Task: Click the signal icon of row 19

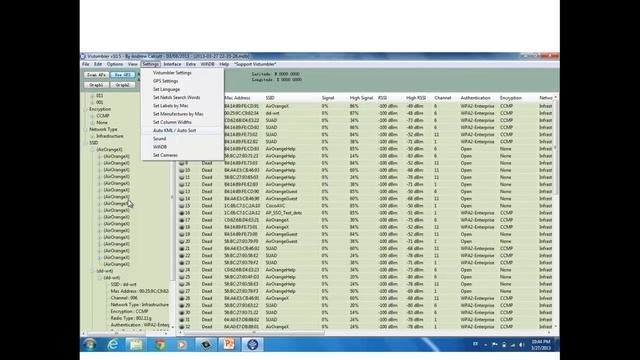Action: 182,234
